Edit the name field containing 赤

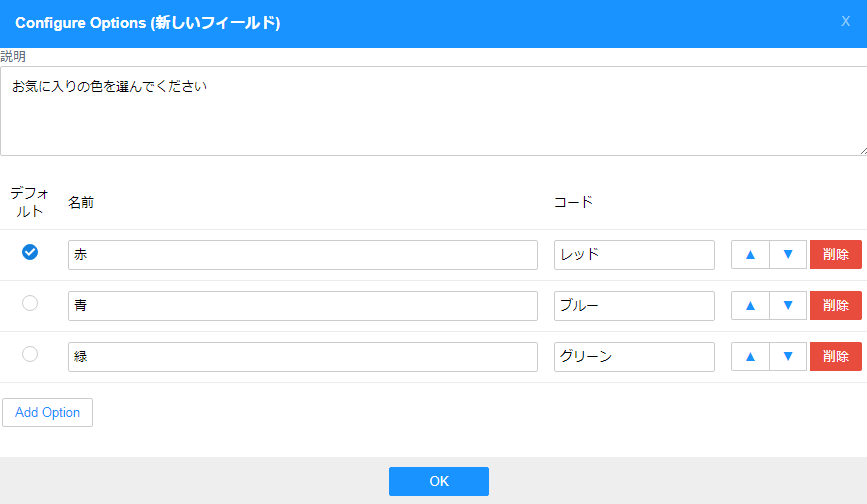pos(303,255)
